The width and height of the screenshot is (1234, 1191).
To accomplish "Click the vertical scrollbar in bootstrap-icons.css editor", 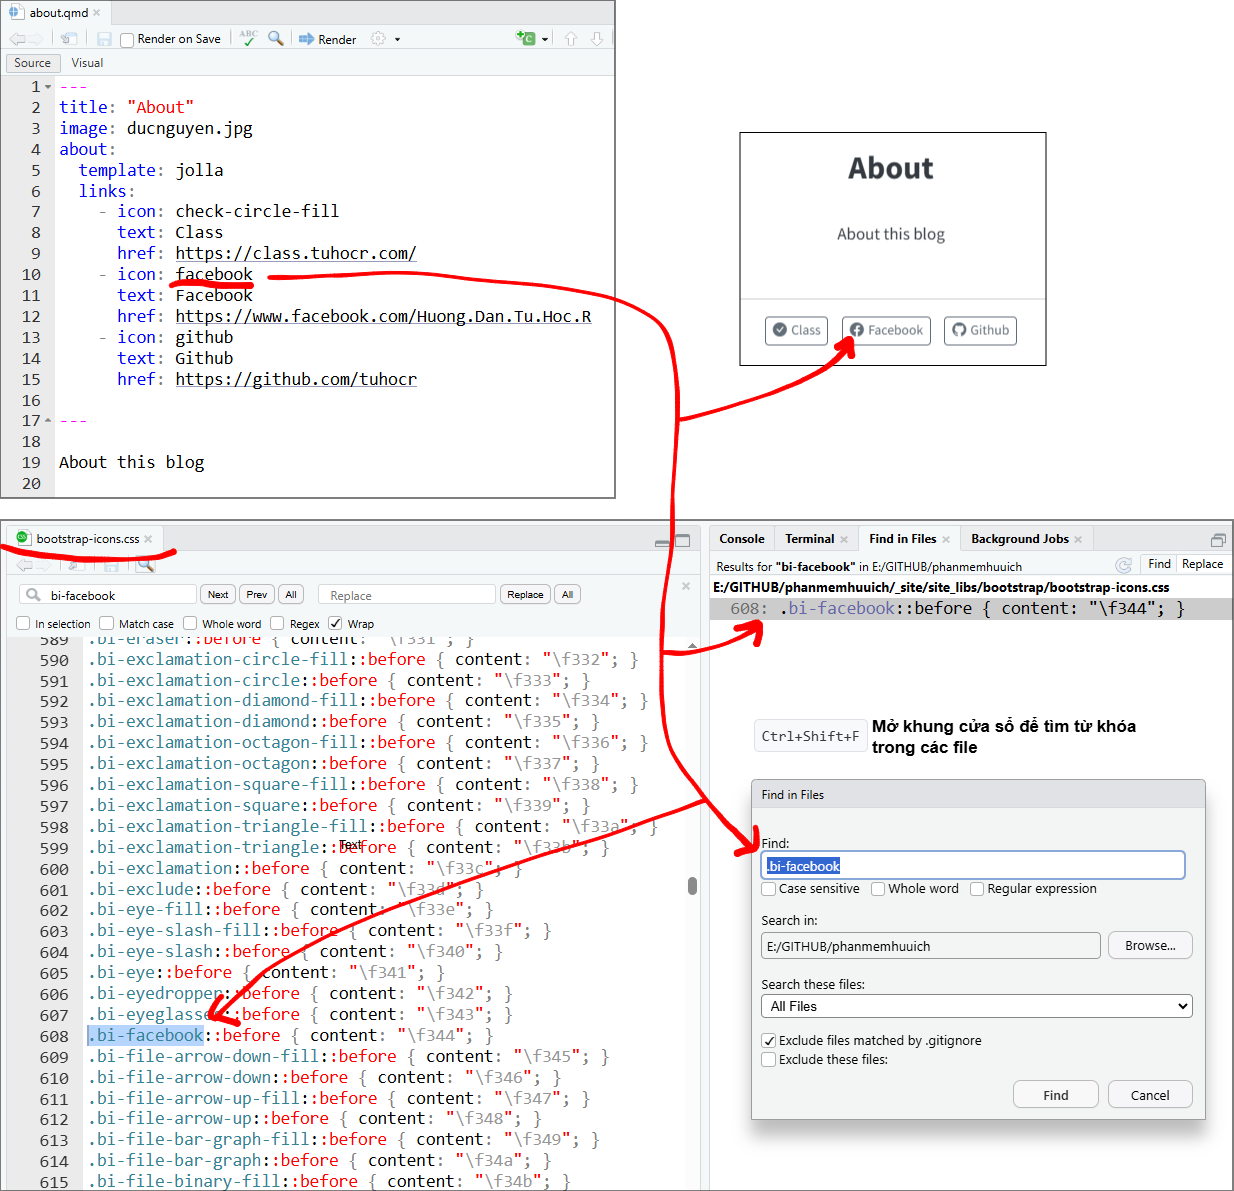I will pos(692,885).
